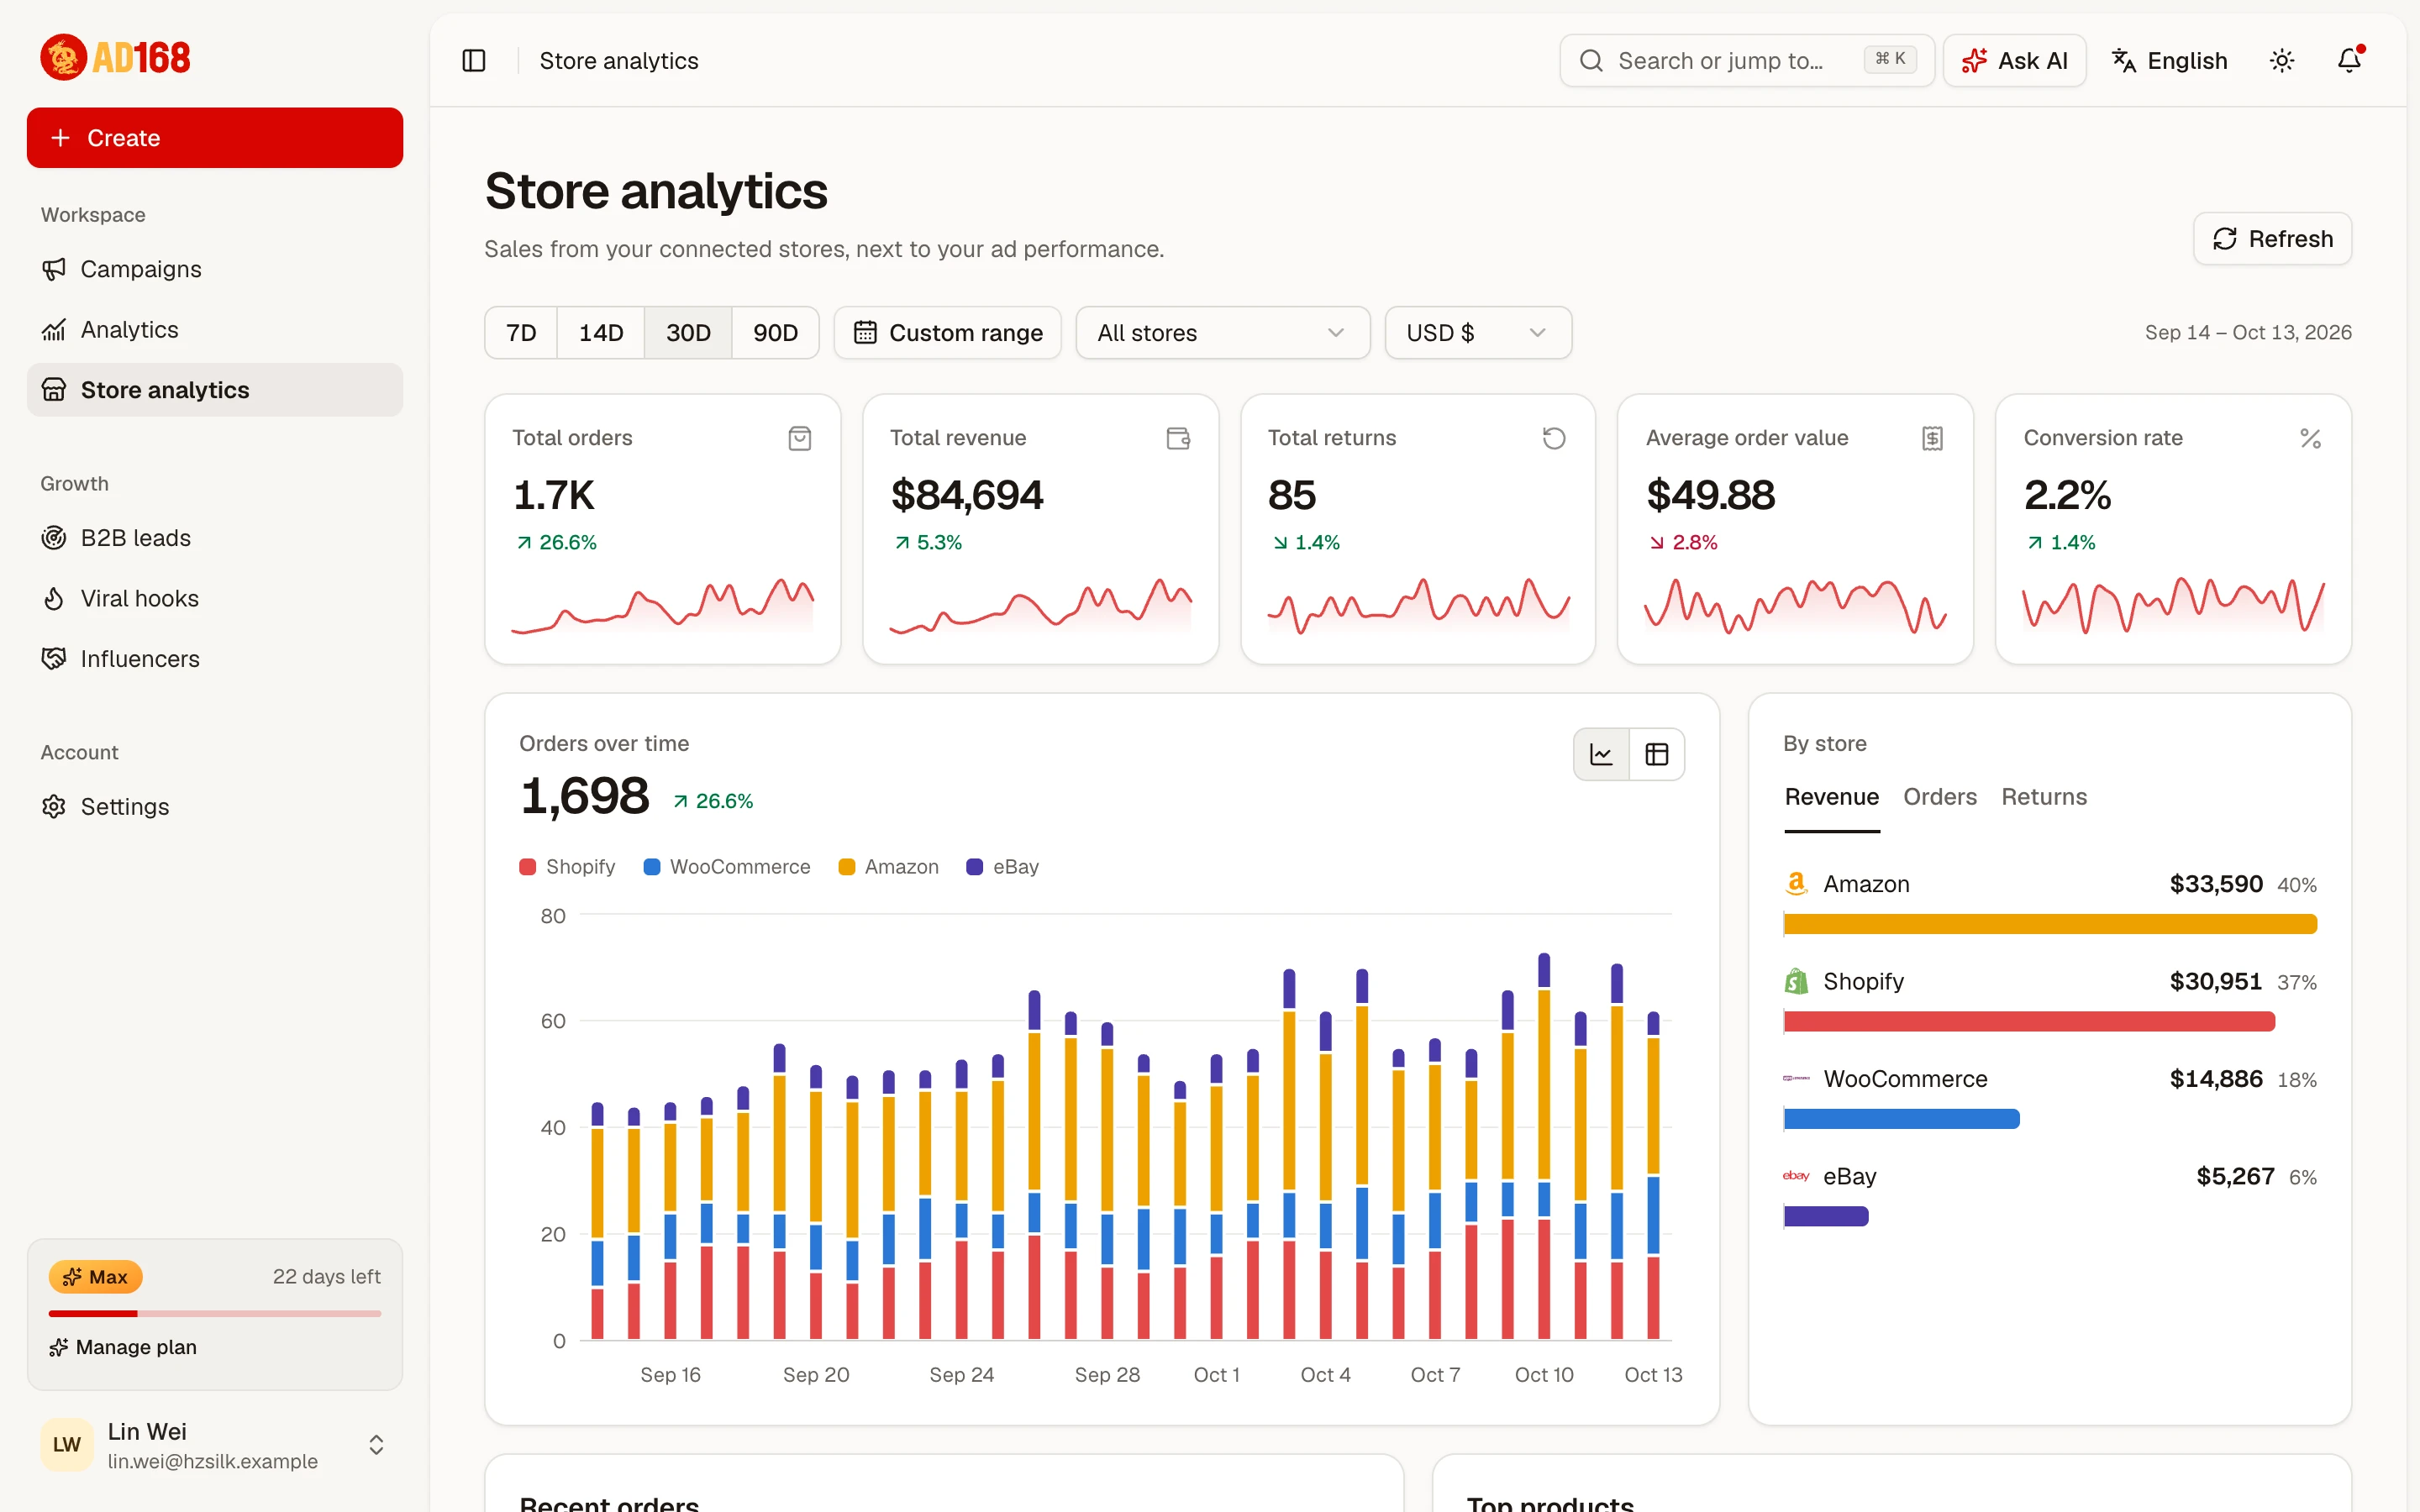
Task: Click the Total revenue sparkline chart
Action: click(x=1040, y=606)
